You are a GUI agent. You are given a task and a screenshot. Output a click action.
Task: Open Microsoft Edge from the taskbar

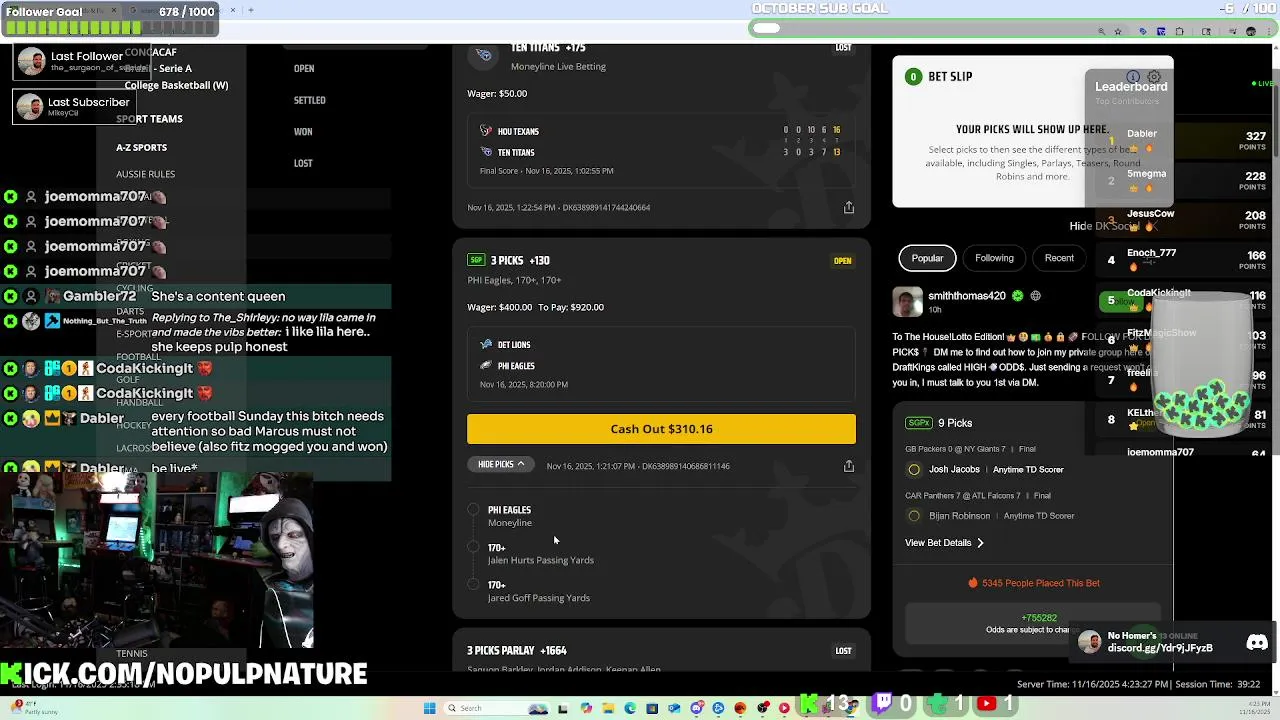coord(630,708)
